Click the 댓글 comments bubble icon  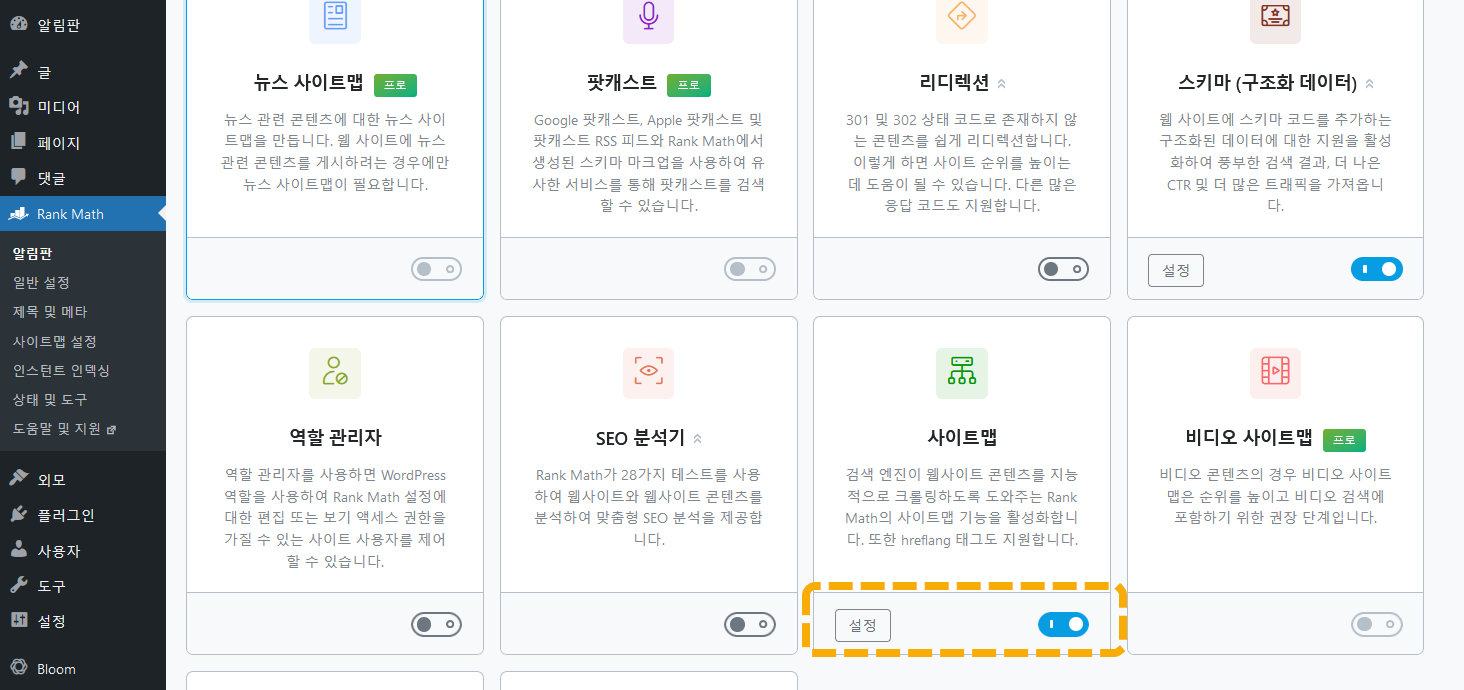coord(18,178)
